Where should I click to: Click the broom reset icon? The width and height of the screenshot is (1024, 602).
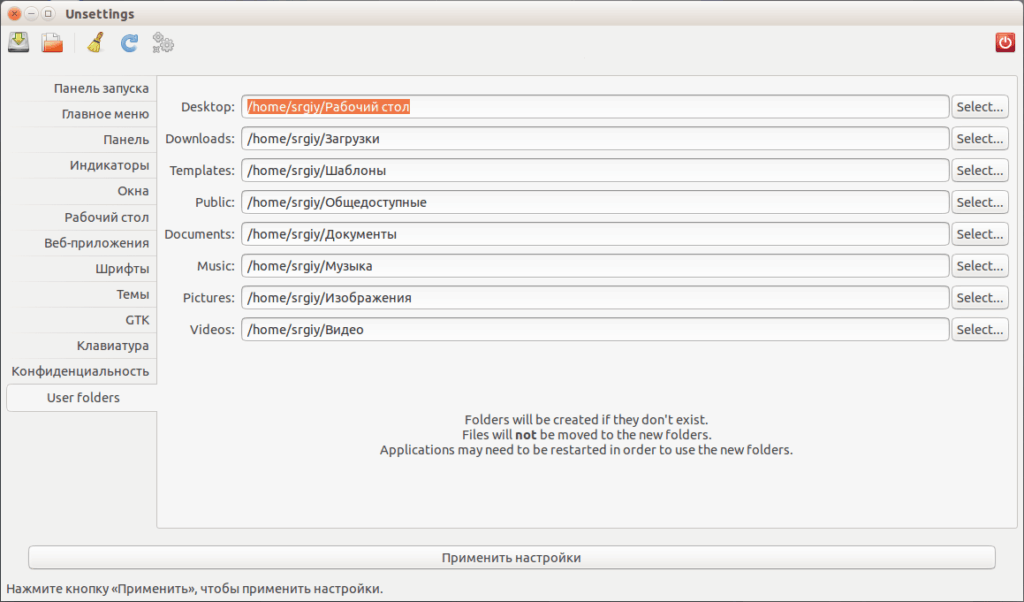point(96,43)
